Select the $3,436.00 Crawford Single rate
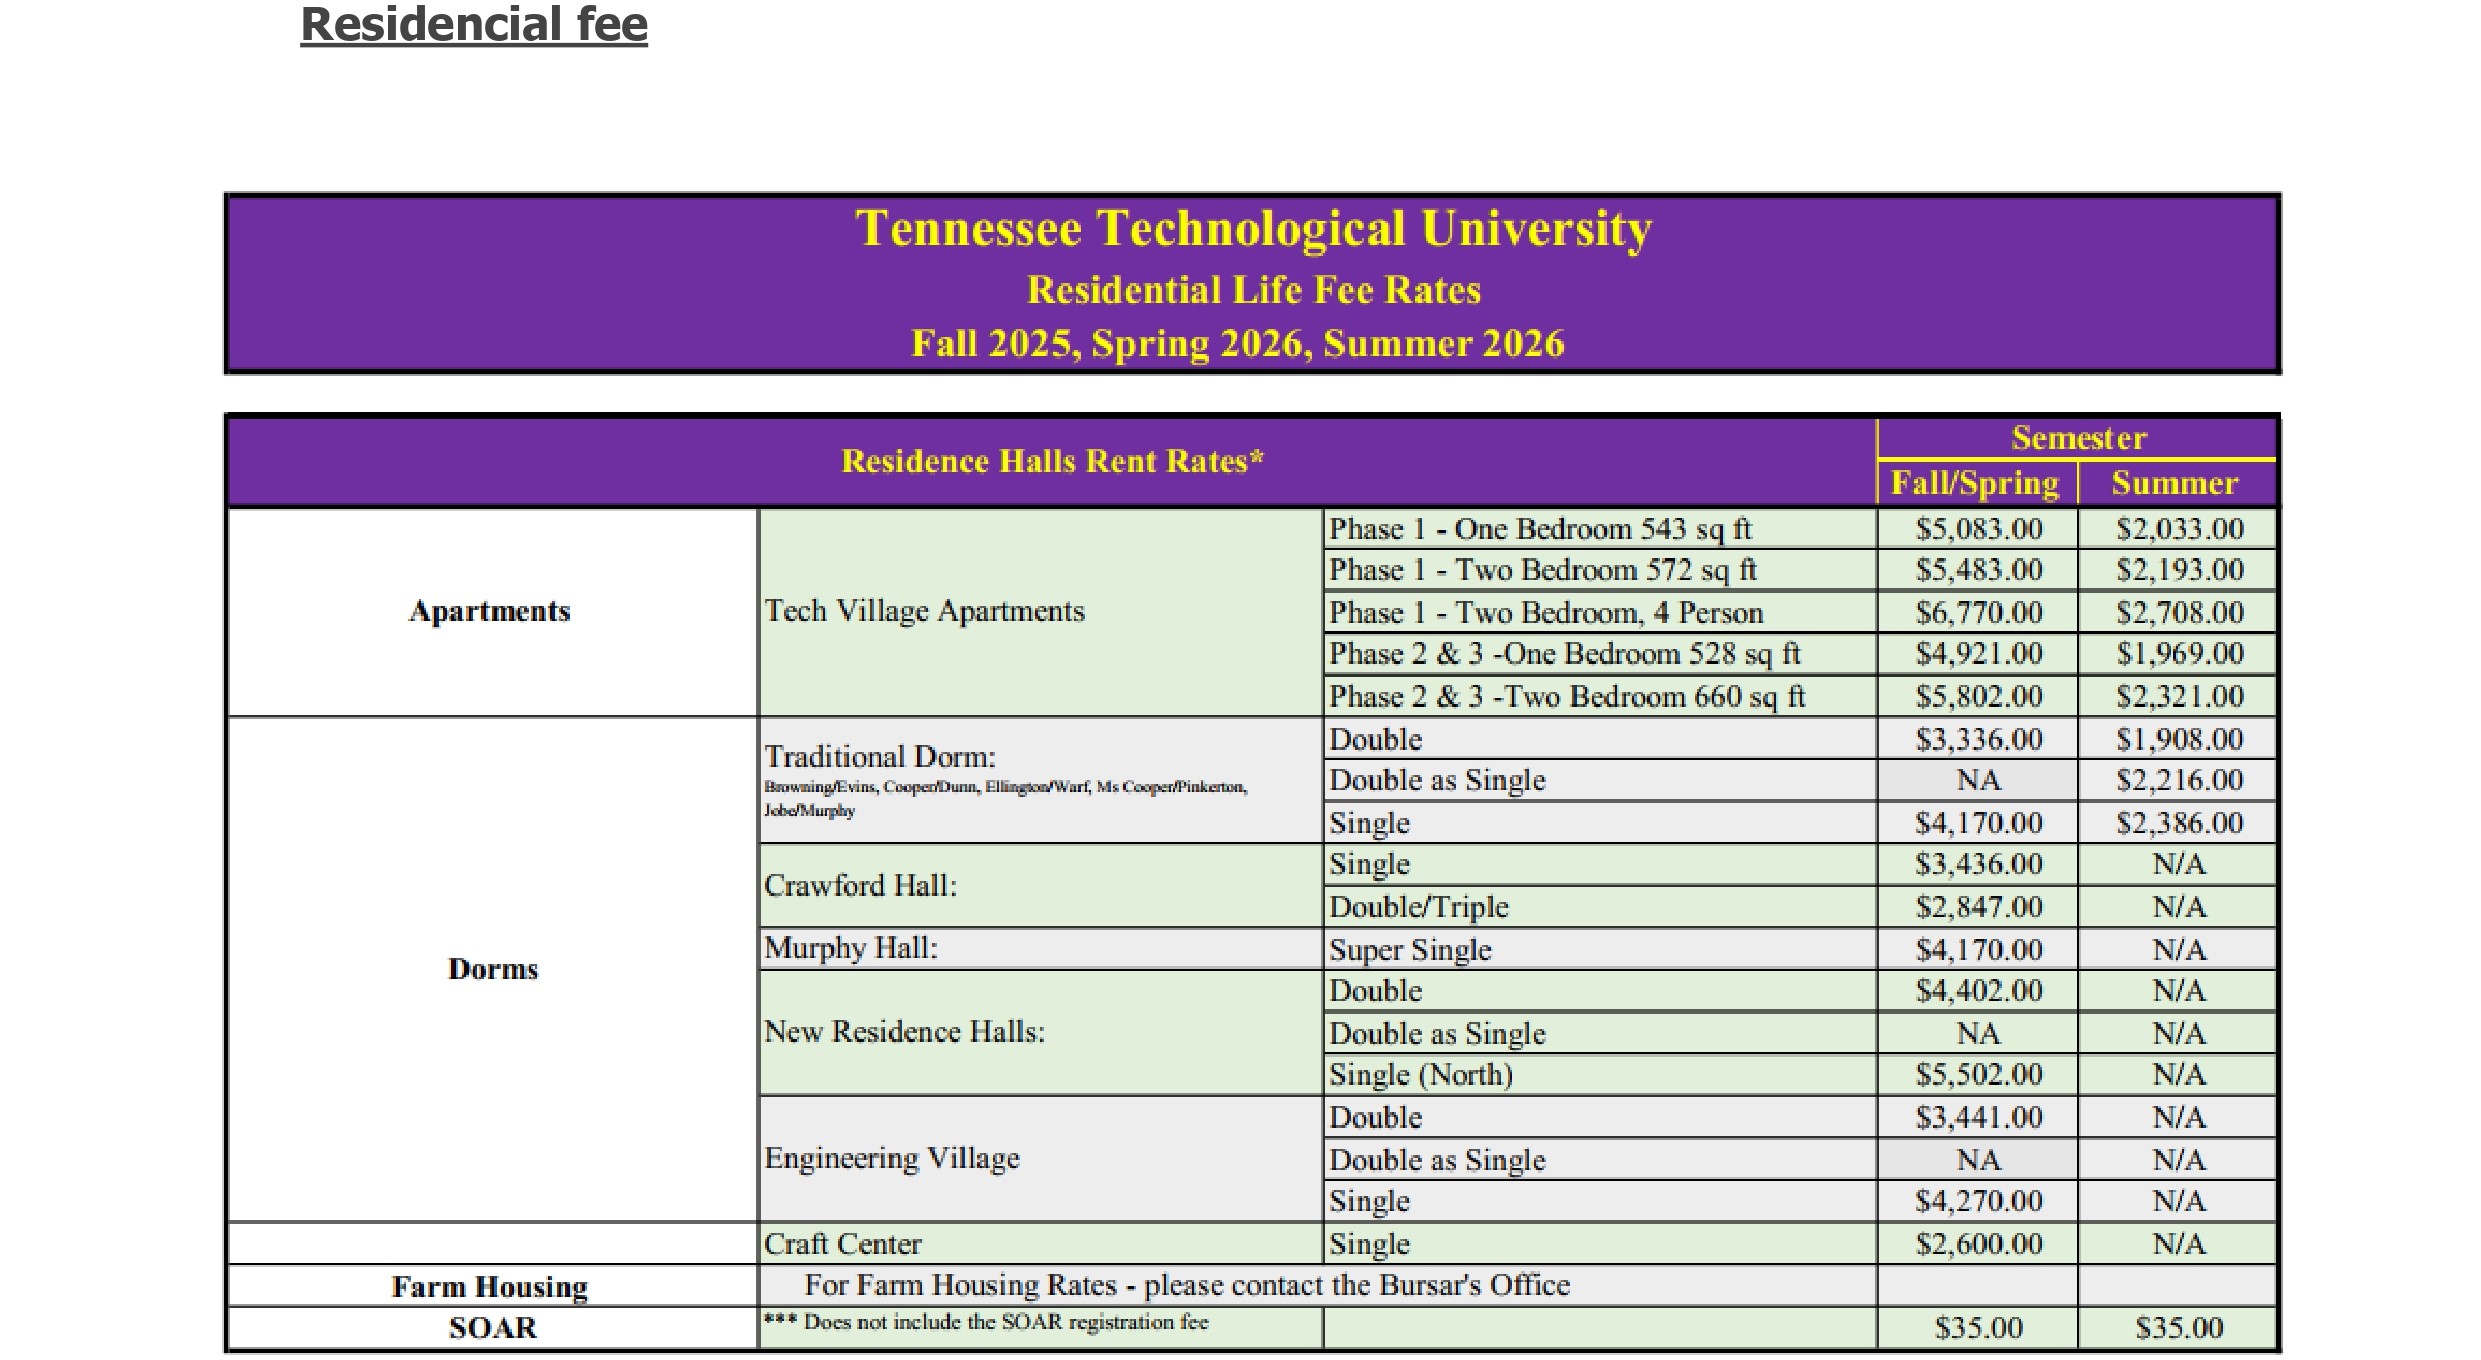Image resolution: width=2481 pixels, height=1360 pixels. [x=1979, y=864]
